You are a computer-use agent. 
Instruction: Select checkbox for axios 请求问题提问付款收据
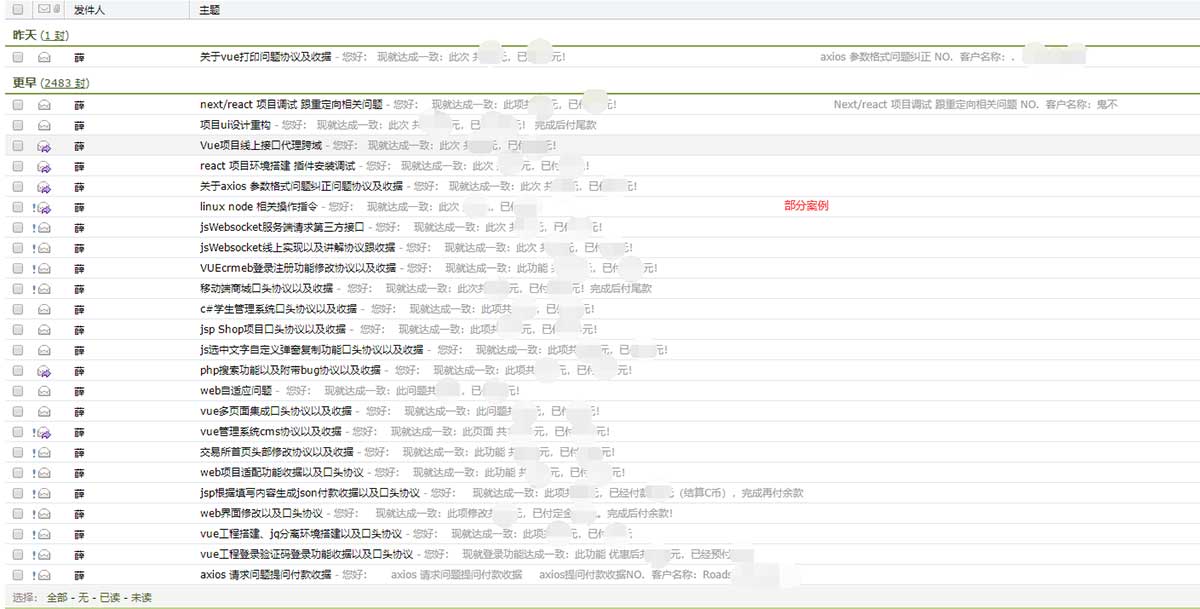coord(18,575)
